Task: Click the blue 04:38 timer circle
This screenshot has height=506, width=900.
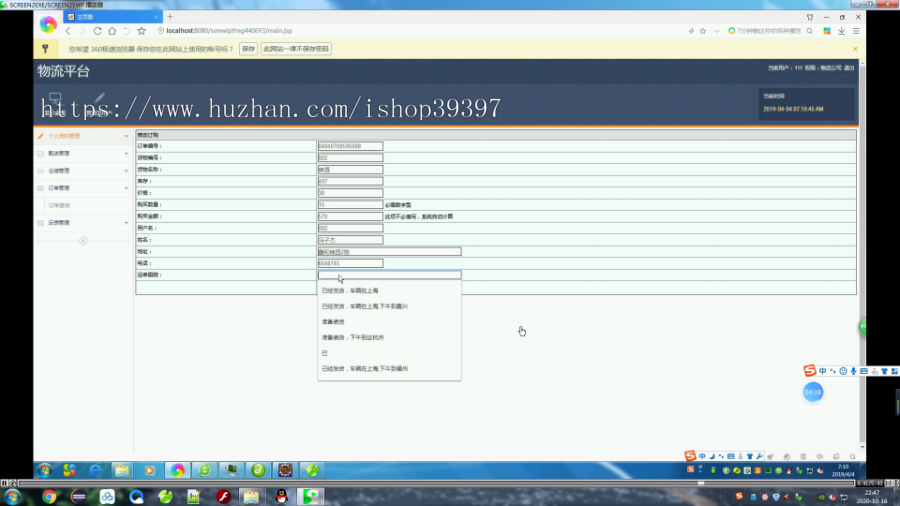Action: [x=813, y=392]
